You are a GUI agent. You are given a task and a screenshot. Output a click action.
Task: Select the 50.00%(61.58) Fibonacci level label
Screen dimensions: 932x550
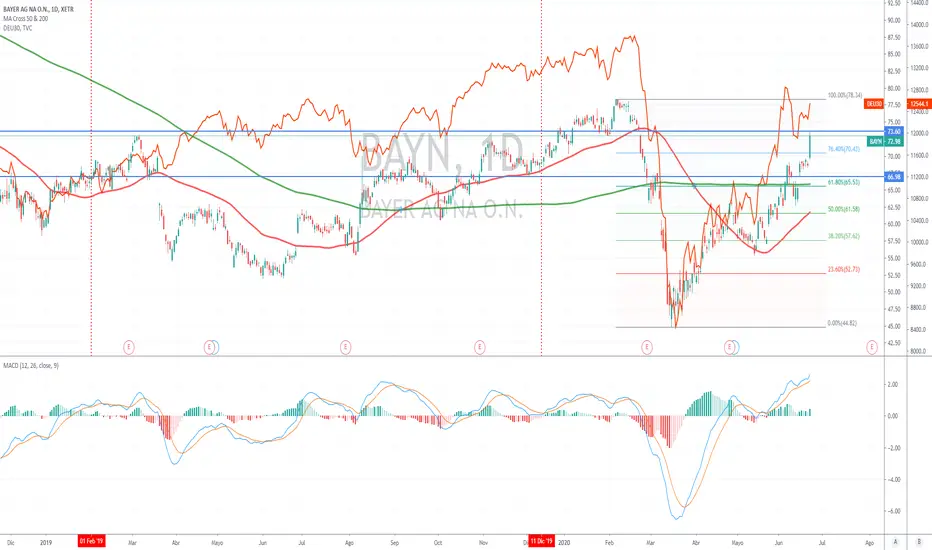843,209
